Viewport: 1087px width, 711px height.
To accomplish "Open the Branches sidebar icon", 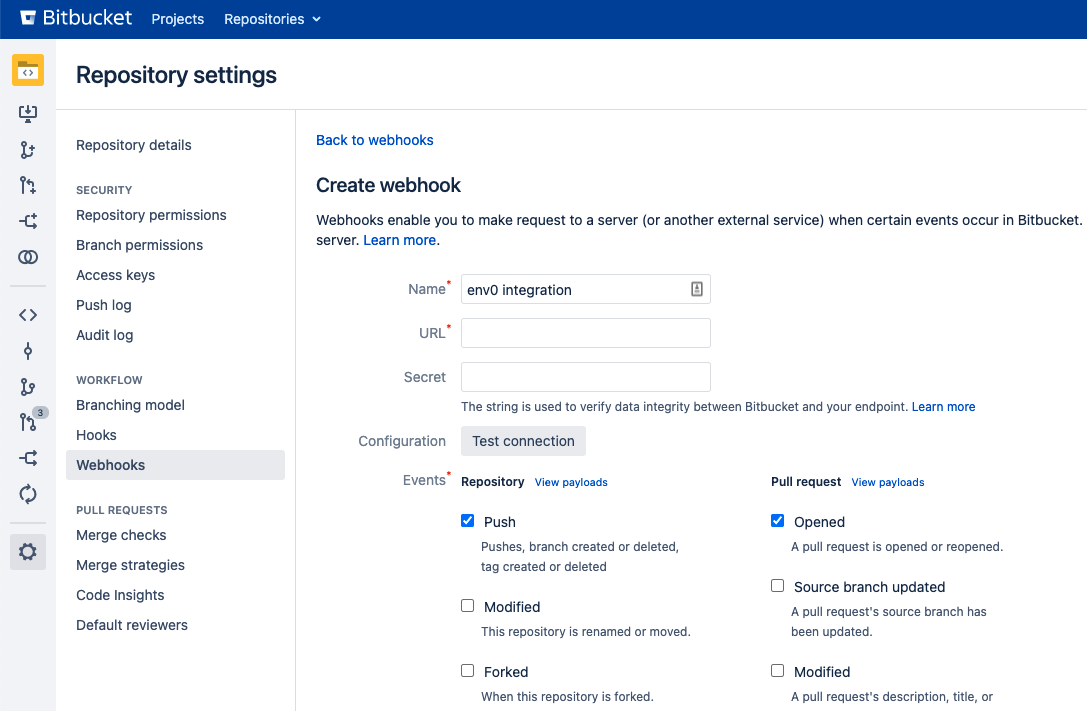I will (28, 387).
